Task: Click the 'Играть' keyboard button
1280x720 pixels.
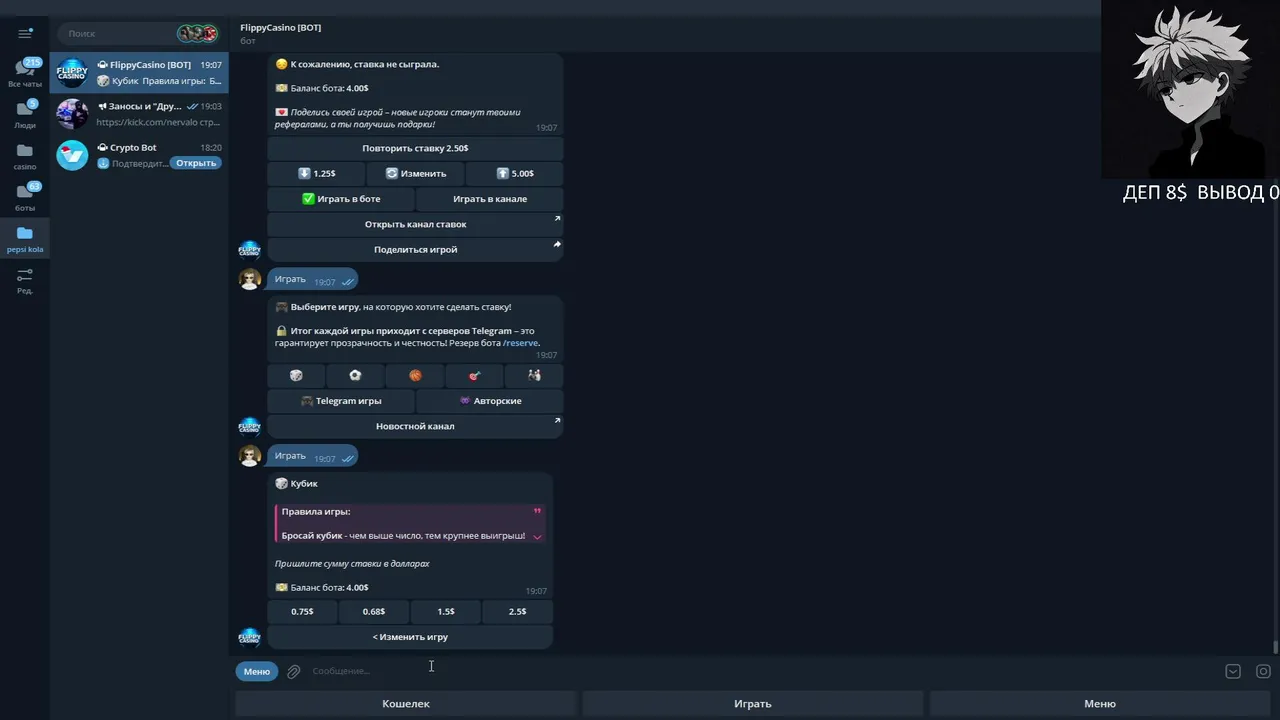Action: coord(753,704)
